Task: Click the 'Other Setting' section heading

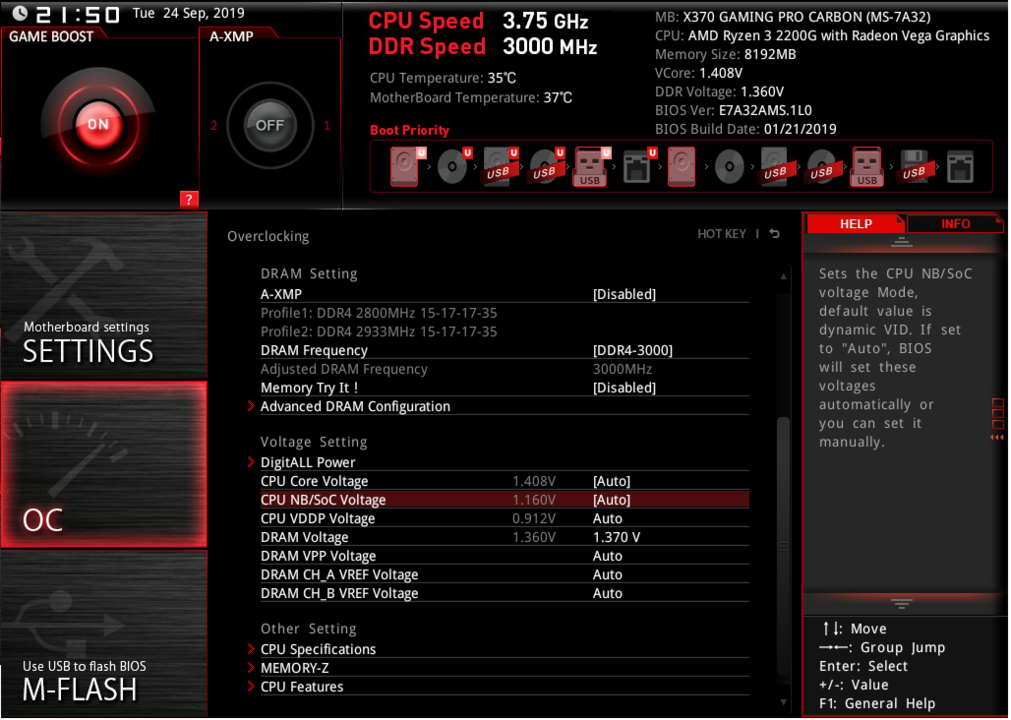Action: coord(308,629)
